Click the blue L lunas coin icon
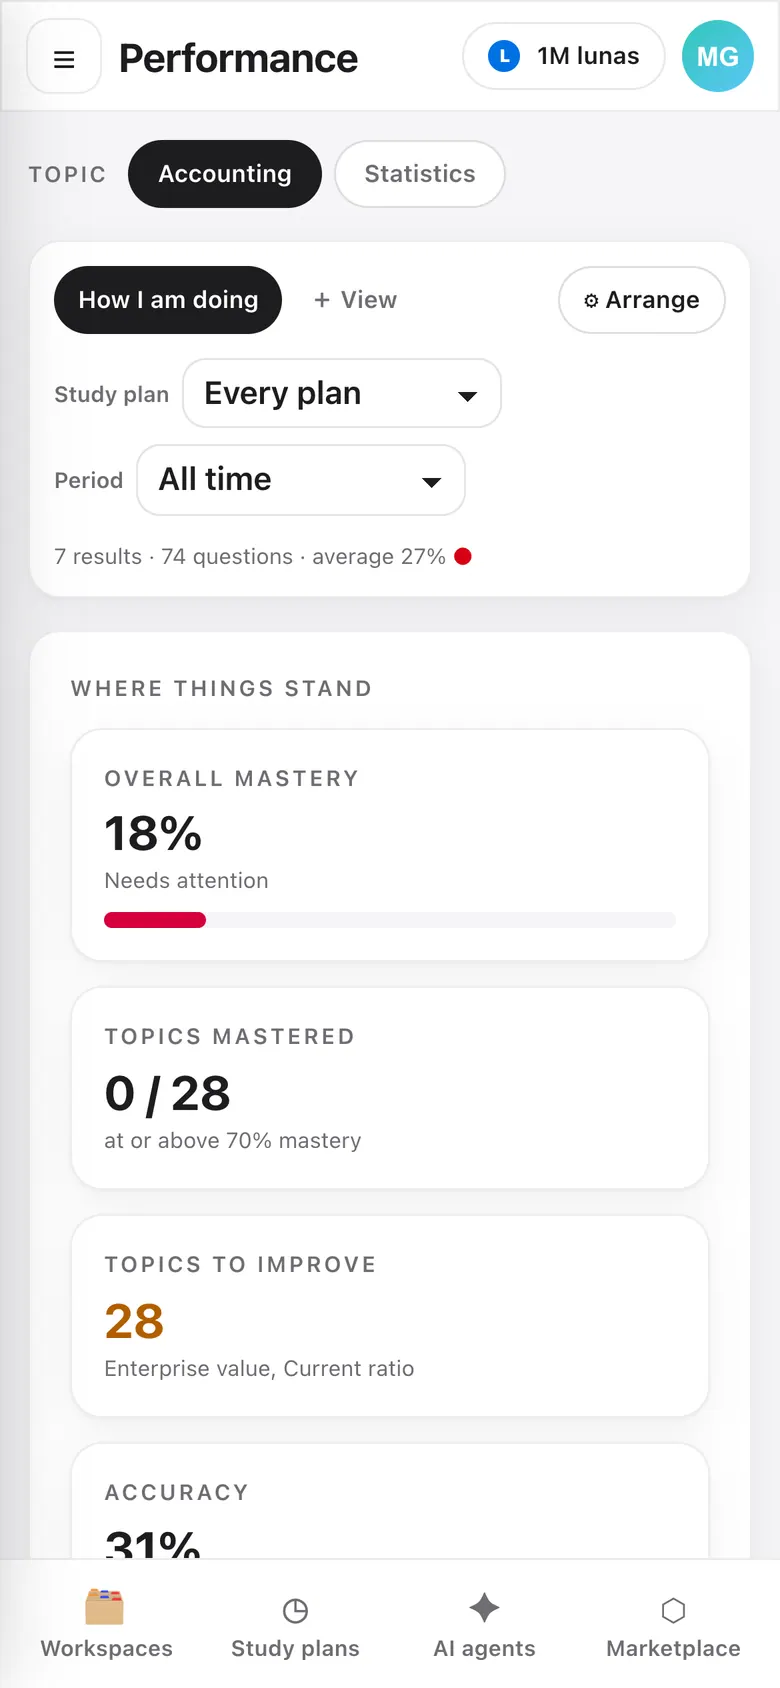 coord(504,56)
